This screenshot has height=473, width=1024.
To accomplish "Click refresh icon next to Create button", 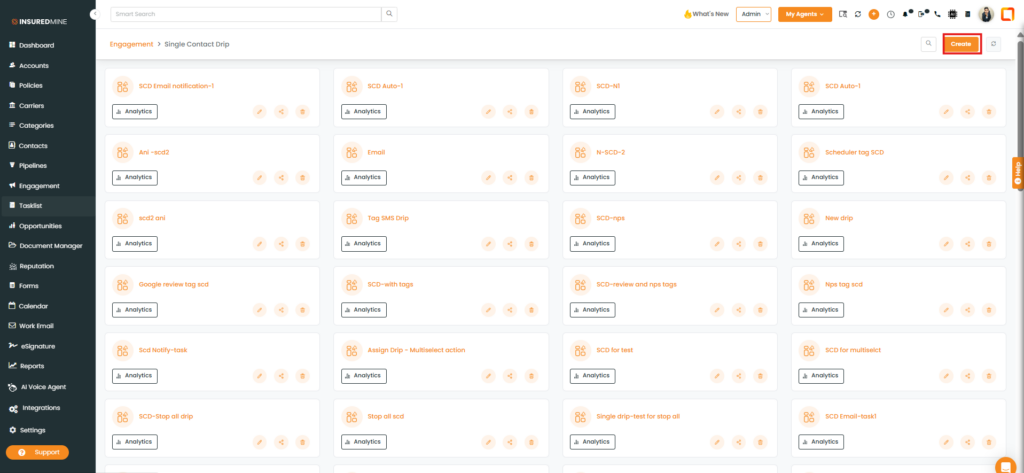I will [x=993, y=44].
